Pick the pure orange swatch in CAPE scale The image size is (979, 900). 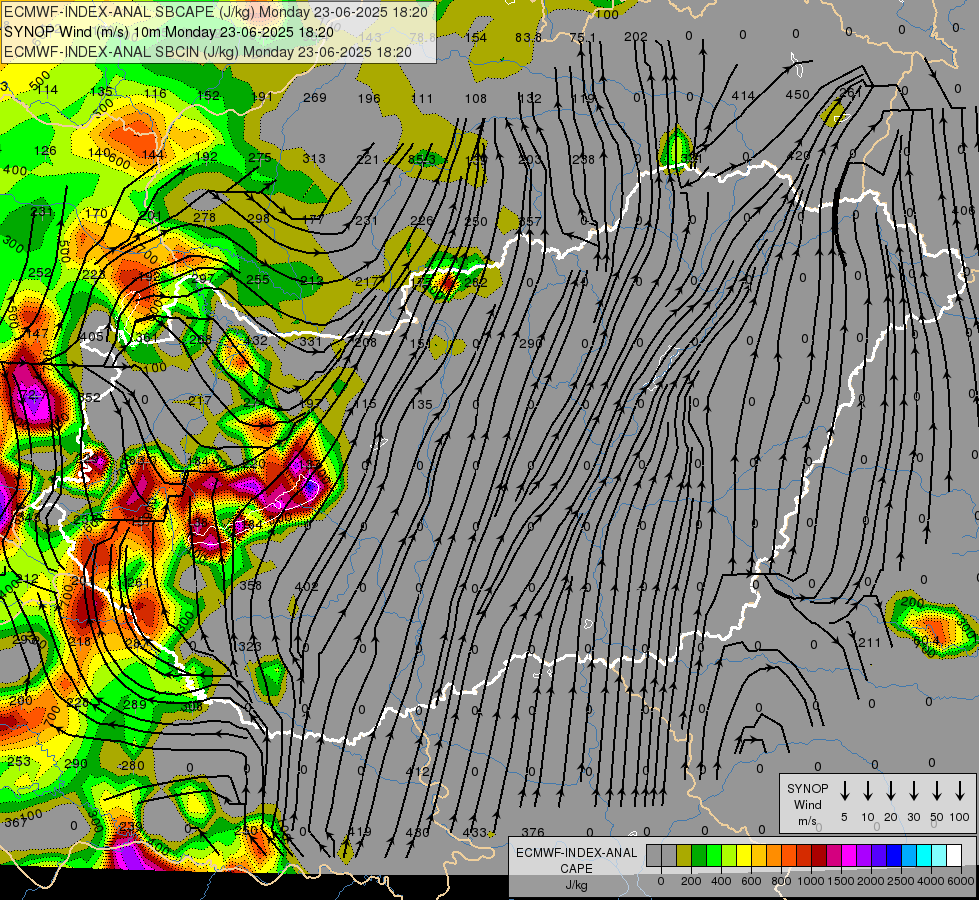pos(774,855)
